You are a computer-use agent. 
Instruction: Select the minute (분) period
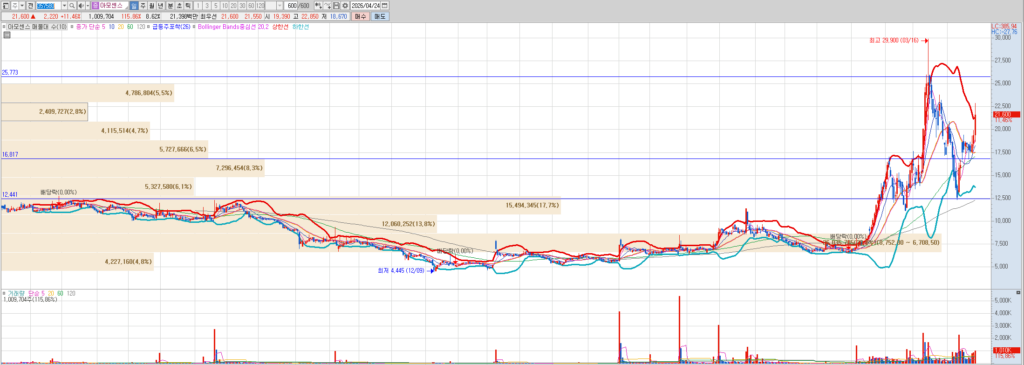(x=170, y=5)
